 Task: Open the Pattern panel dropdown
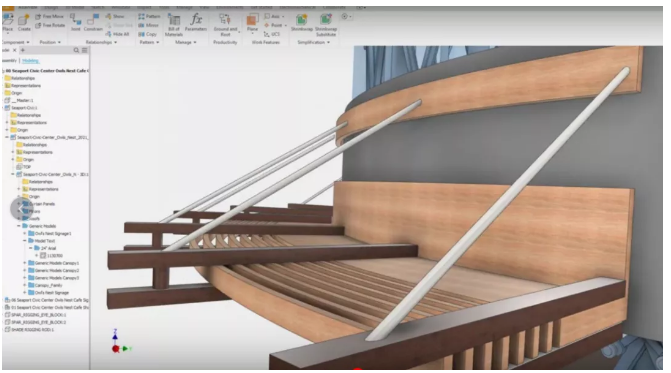(x=157, y=42)
